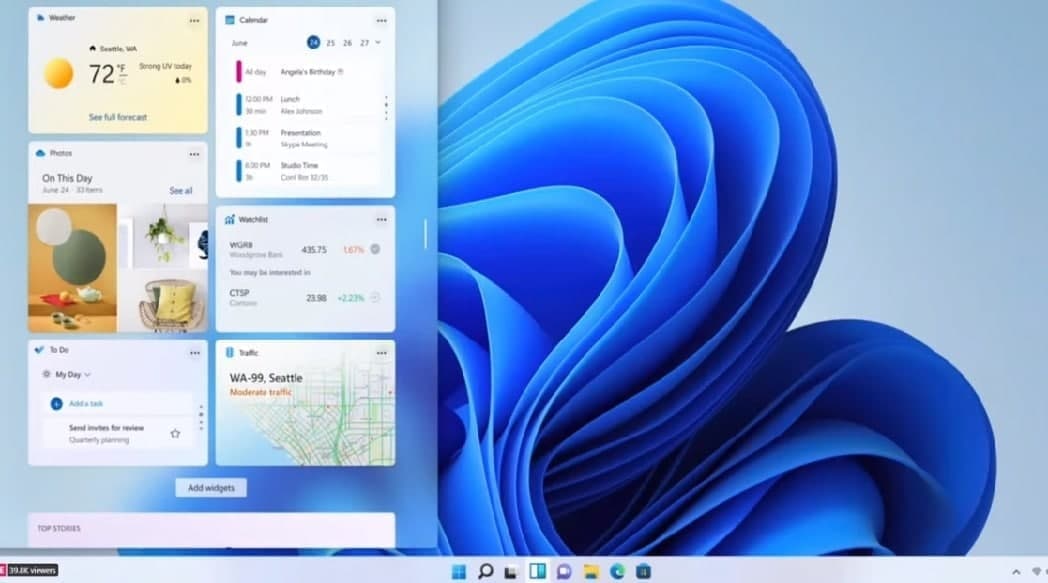Open the My Day list dropdown
Image resolution: width=1048 pixels, height=583 pixels.
point(73,374)
